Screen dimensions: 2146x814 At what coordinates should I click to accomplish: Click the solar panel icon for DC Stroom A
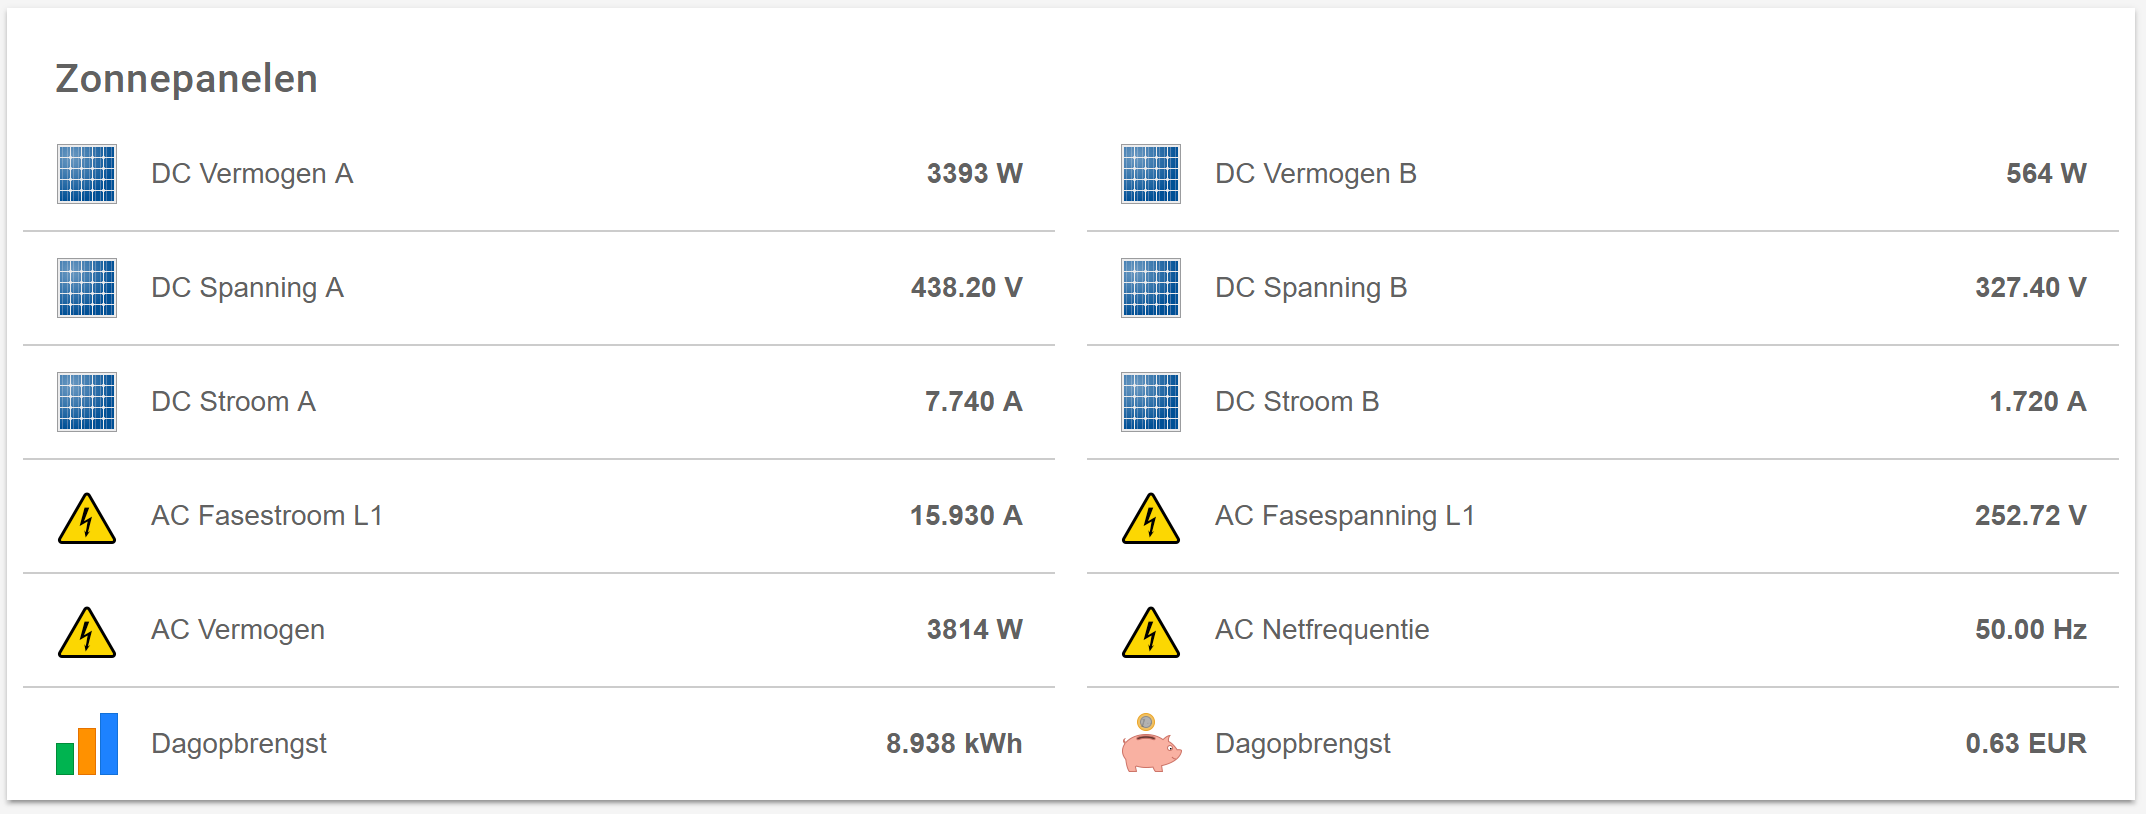coord(87,402)
